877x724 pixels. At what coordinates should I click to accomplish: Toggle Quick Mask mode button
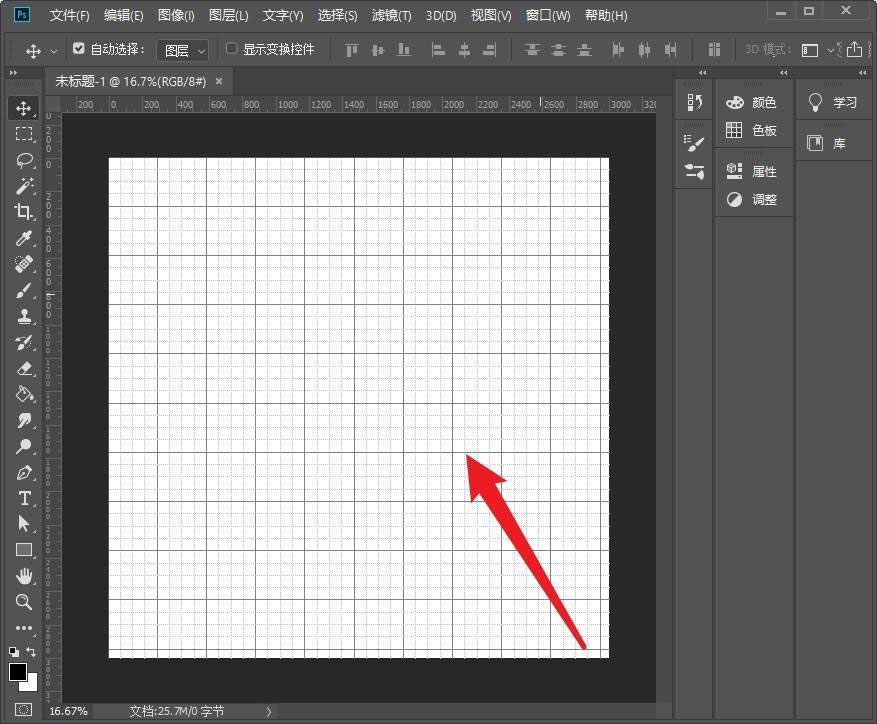pyautogui.click(x=24, y=709)
